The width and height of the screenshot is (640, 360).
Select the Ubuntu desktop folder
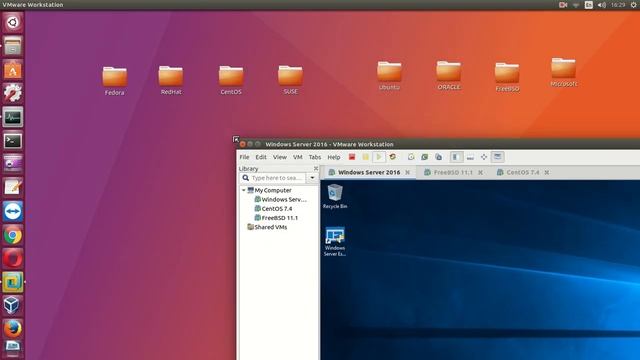click(389, 76)
